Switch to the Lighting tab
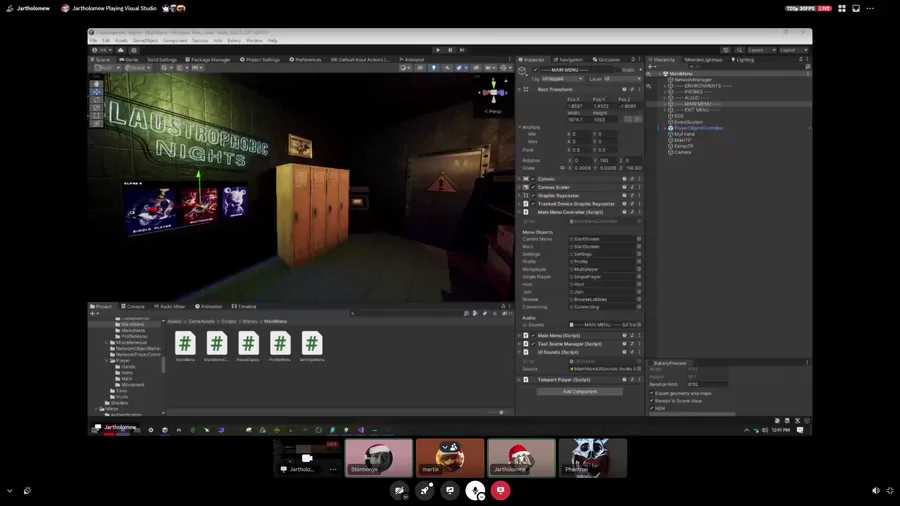Image resolution: width=900 pixels, height=506 pixels. tap(743, 60)
